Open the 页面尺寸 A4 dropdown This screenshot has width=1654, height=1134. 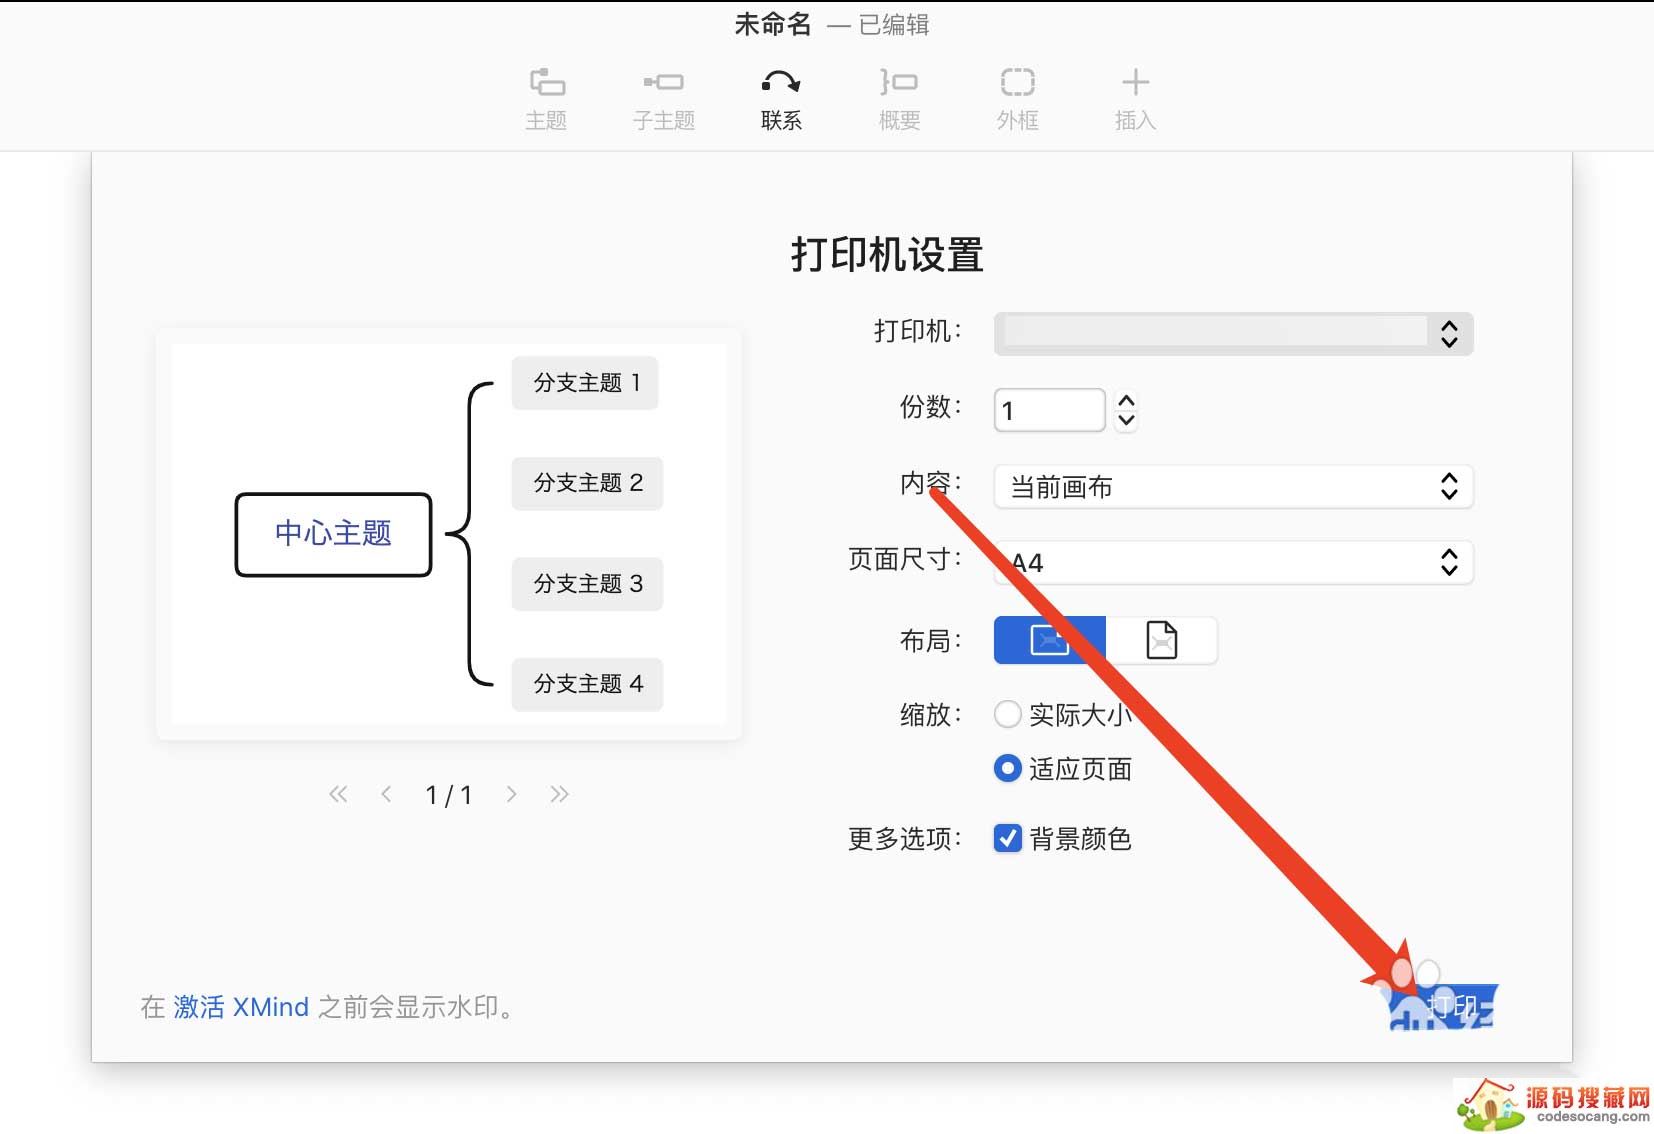pyautogui.click(x=1233, y=563)
